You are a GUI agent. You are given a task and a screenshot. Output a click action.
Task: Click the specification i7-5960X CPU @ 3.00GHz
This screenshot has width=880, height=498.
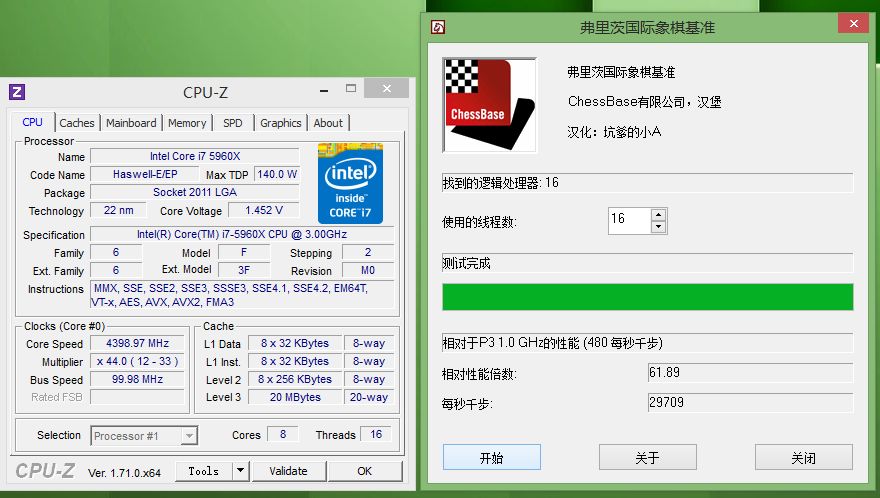(x=242, y=234)
